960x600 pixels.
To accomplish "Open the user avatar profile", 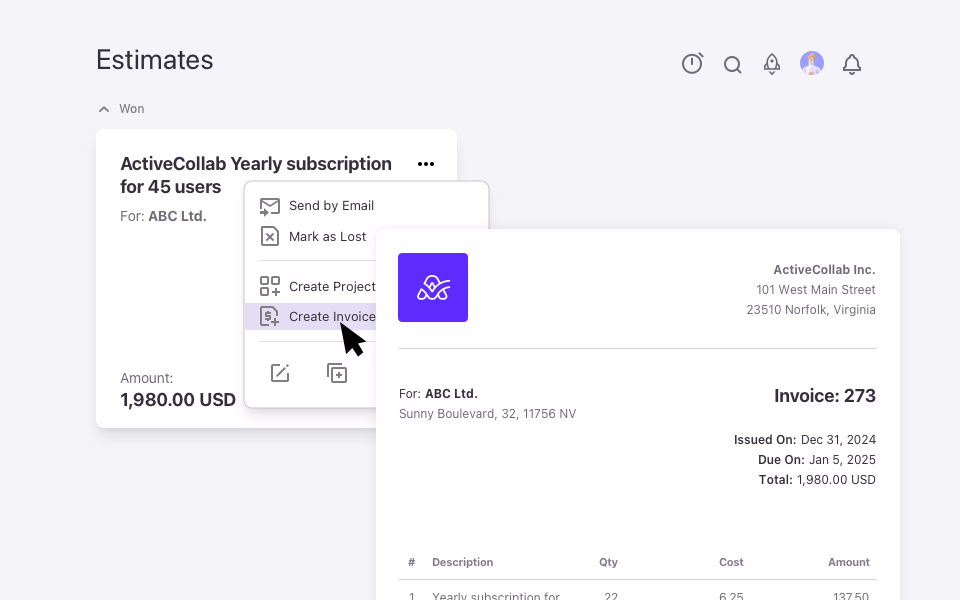I will click(812, 63).
